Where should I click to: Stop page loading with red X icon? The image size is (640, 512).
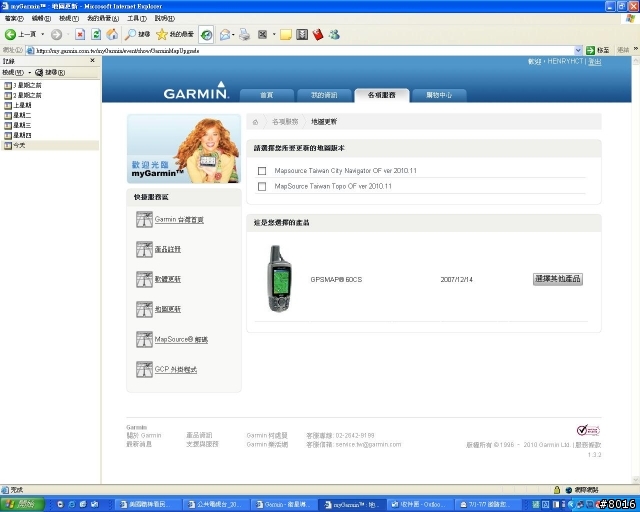click(80, 35)
